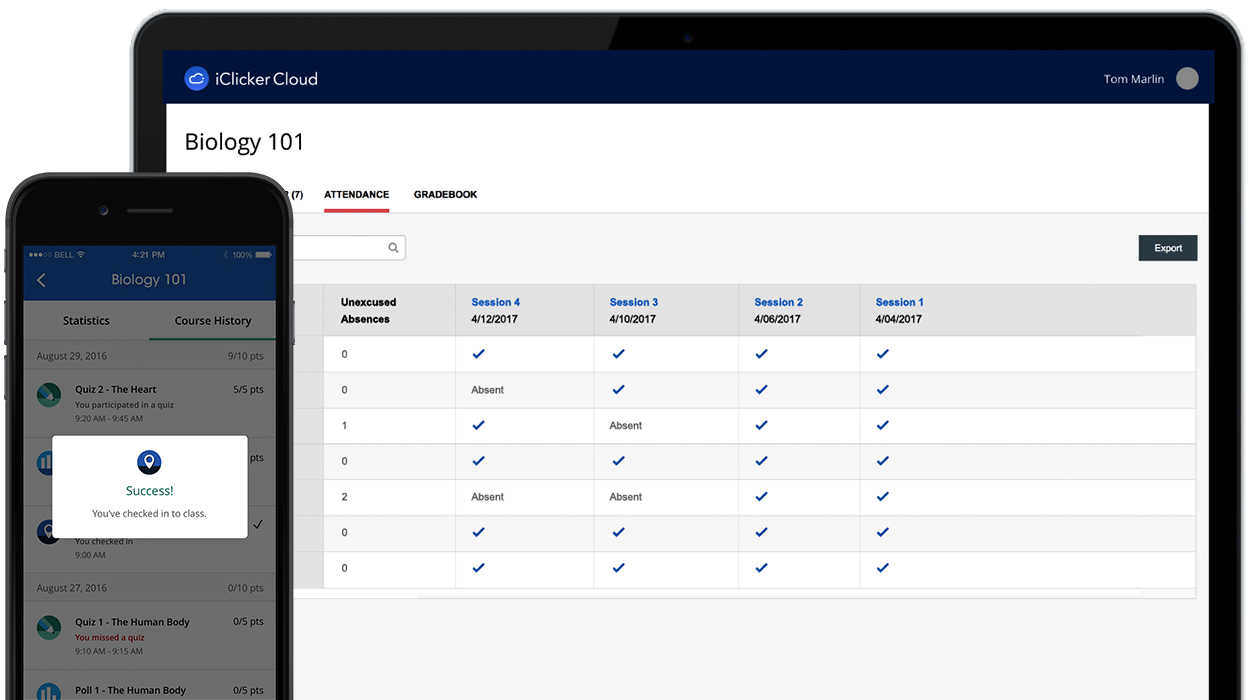Viewport: 1250px width, 700px height.
Task: Click the 4/10/2017 date under Session 3
Action: (x=633, y=320)
